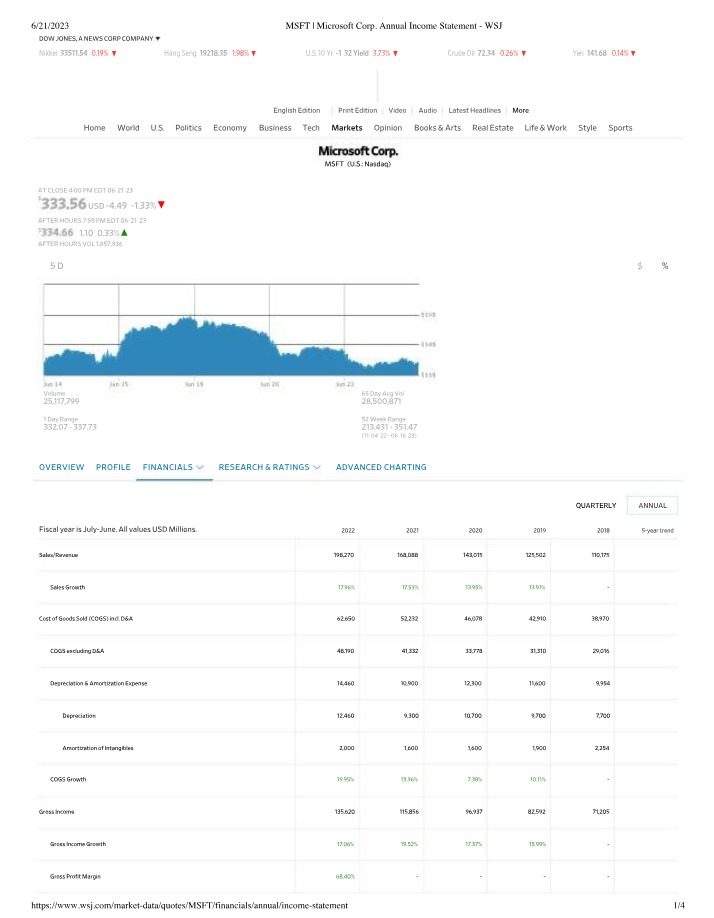Click the blue 5-day price chart
The height and width of the screenshot is (918, 714).
pos(231,347)
